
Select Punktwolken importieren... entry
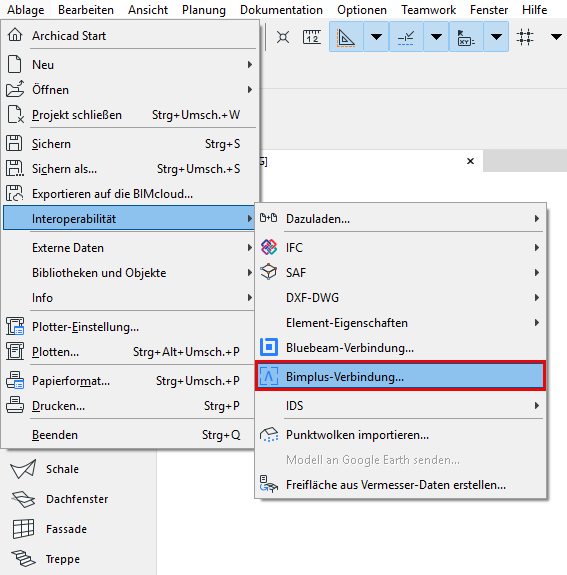point(400,435)
